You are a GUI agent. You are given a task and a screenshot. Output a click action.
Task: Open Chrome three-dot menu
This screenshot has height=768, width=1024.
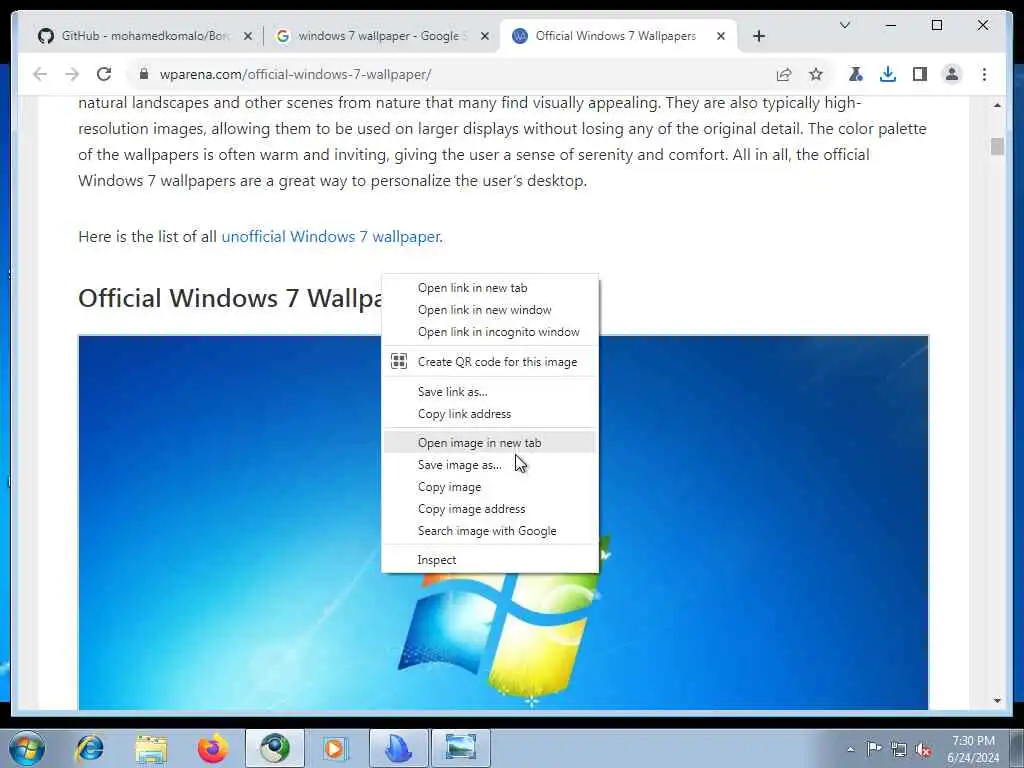coord(984,74)
